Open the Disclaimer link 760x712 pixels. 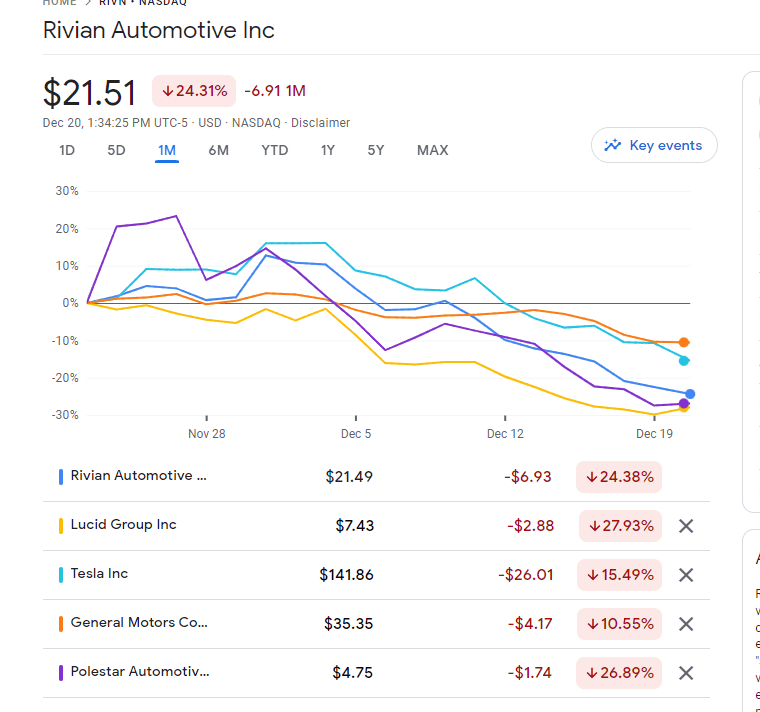tap(320, 123)
